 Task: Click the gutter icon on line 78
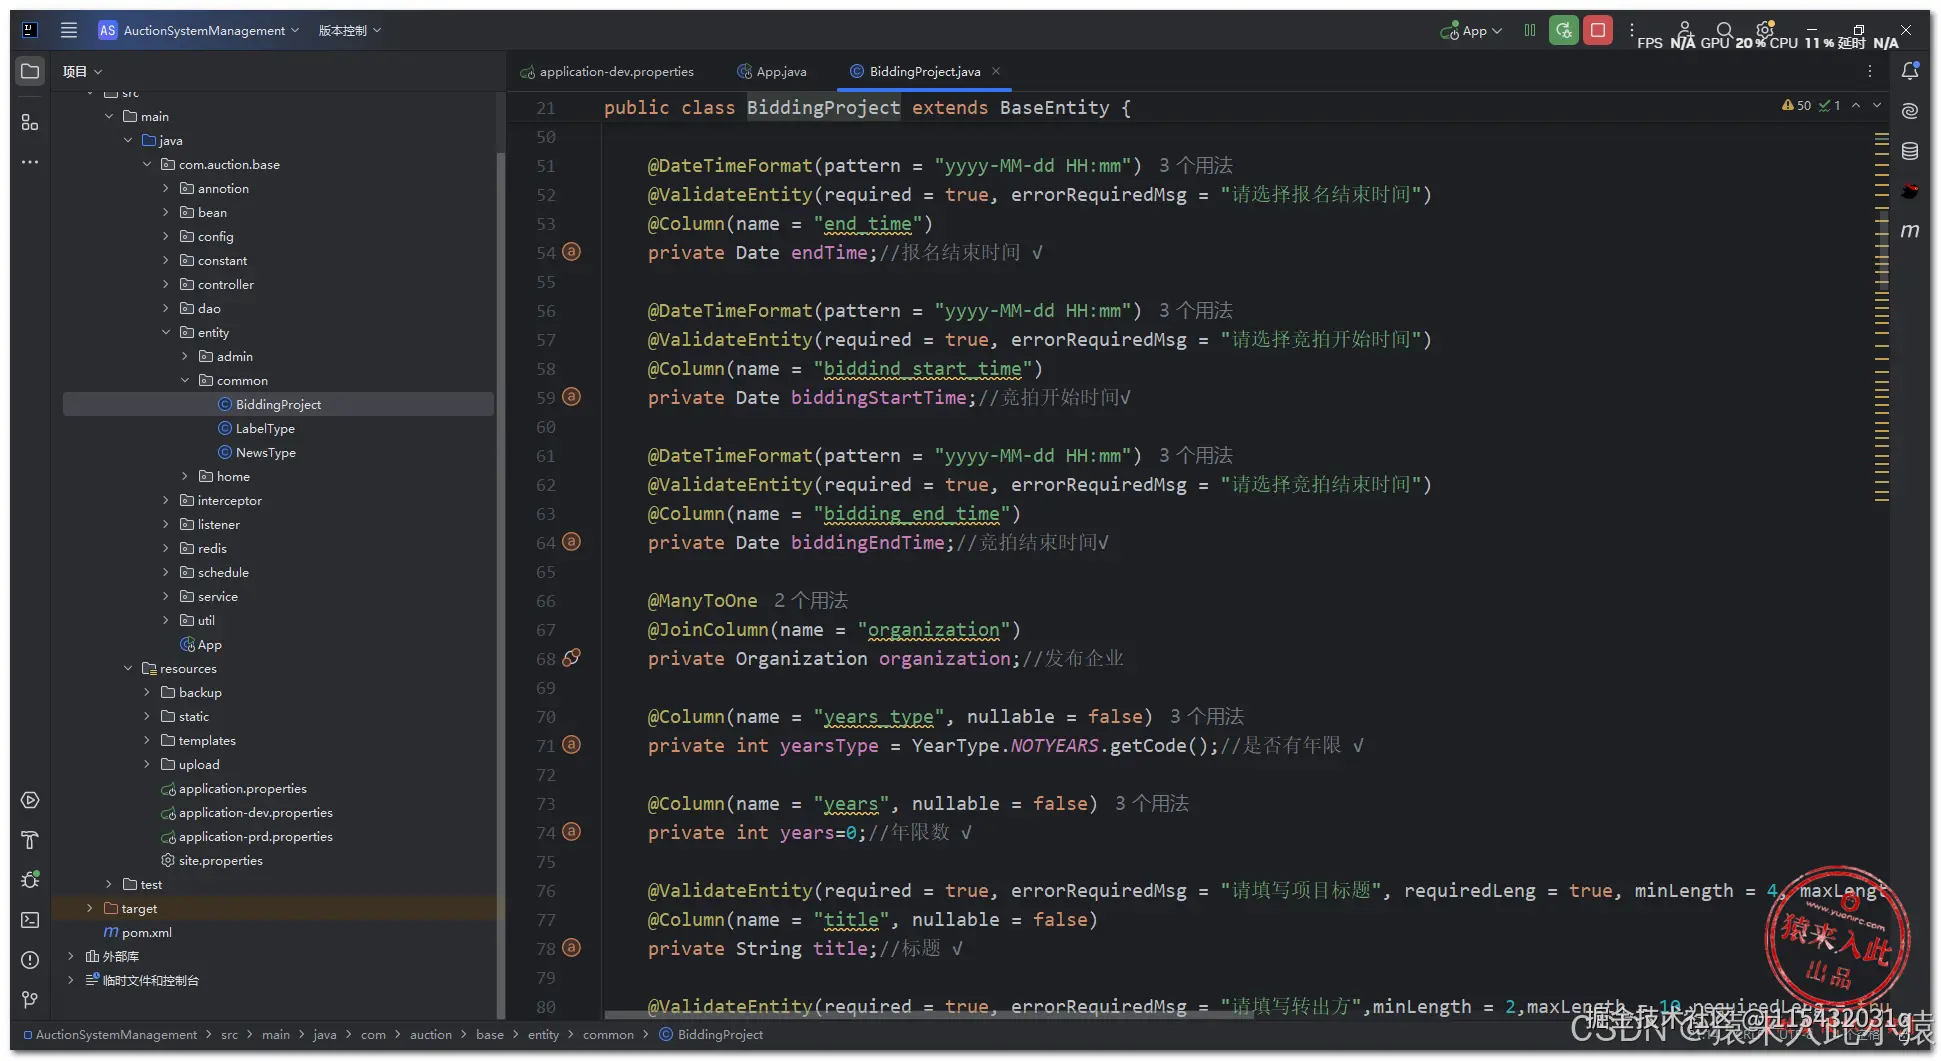tap(571, 948)
